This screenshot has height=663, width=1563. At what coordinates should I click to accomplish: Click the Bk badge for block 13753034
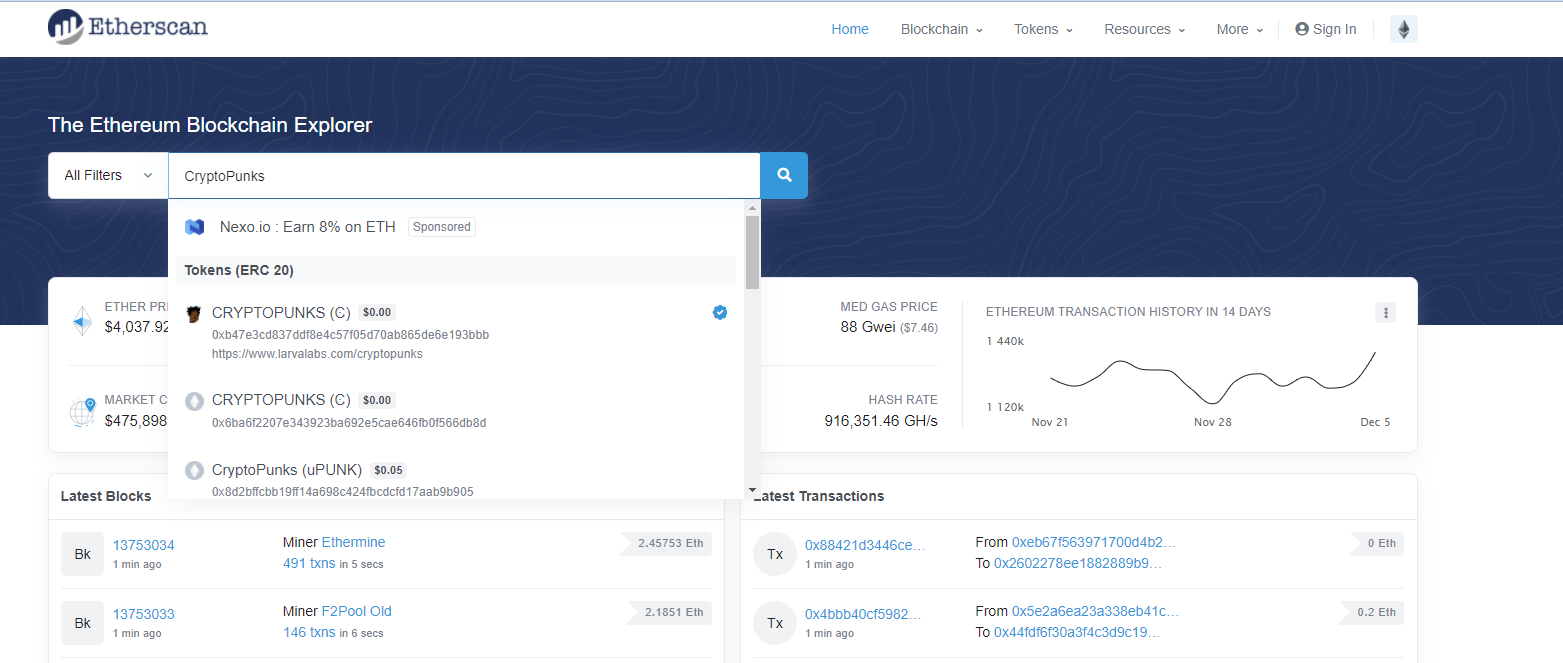coord(82,554)
